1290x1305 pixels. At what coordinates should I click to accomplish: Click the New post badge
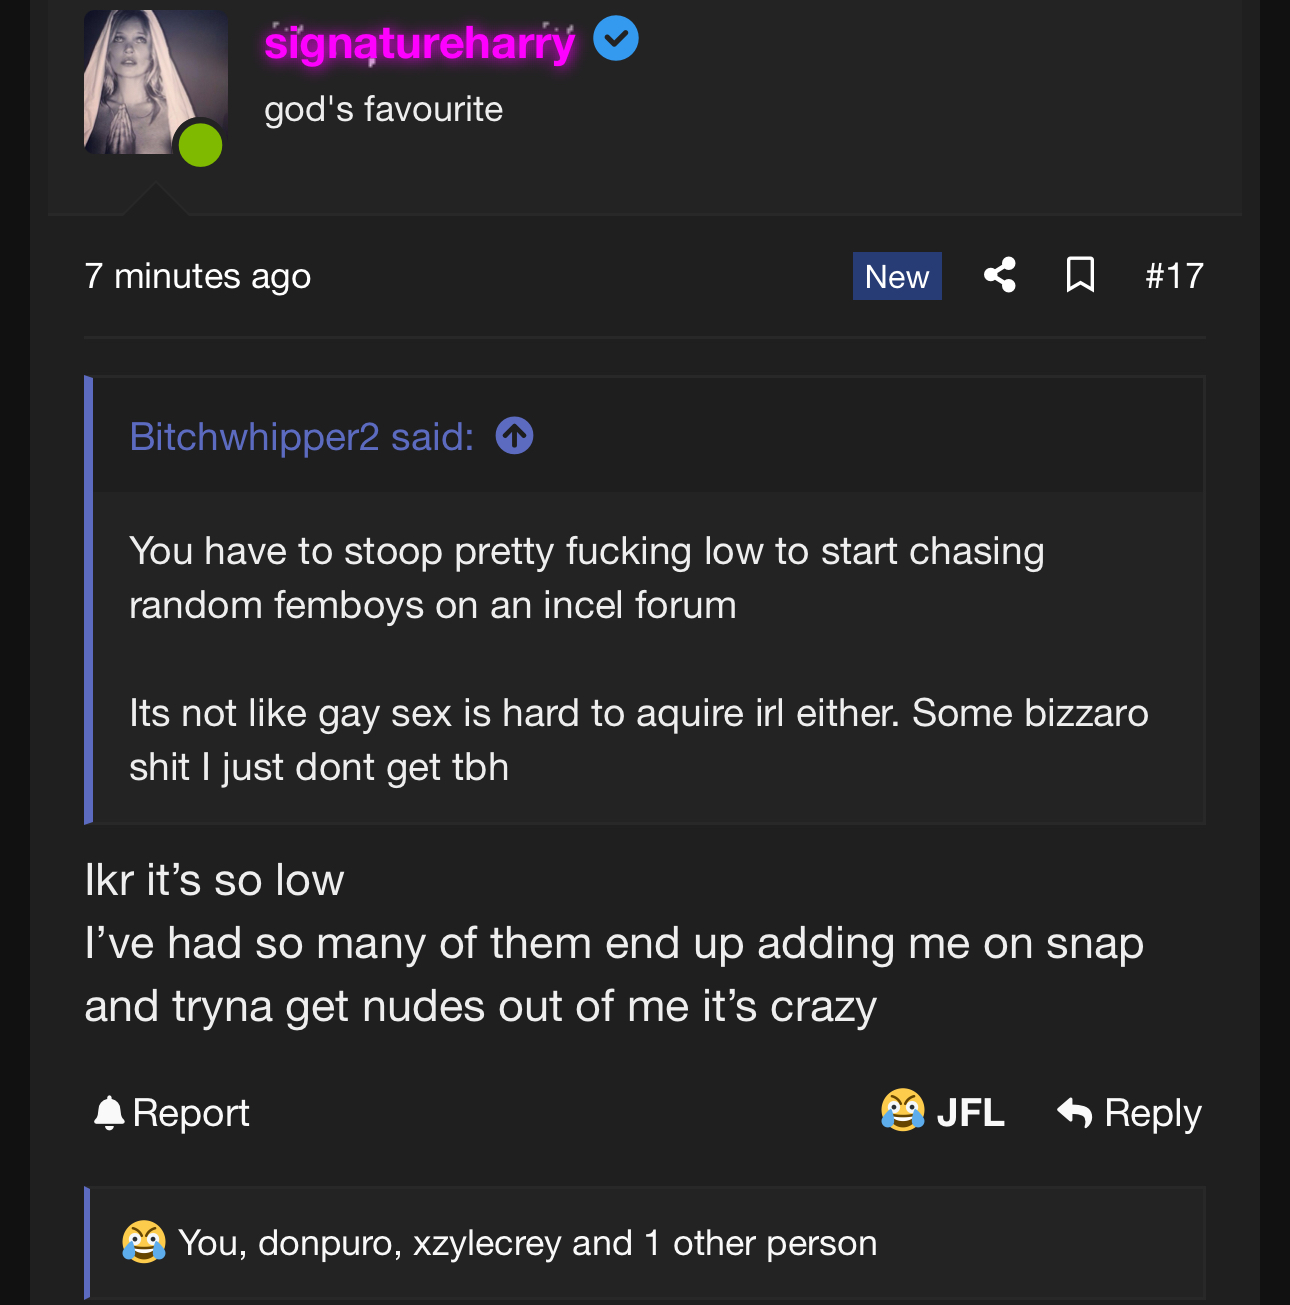pos(897,277)
